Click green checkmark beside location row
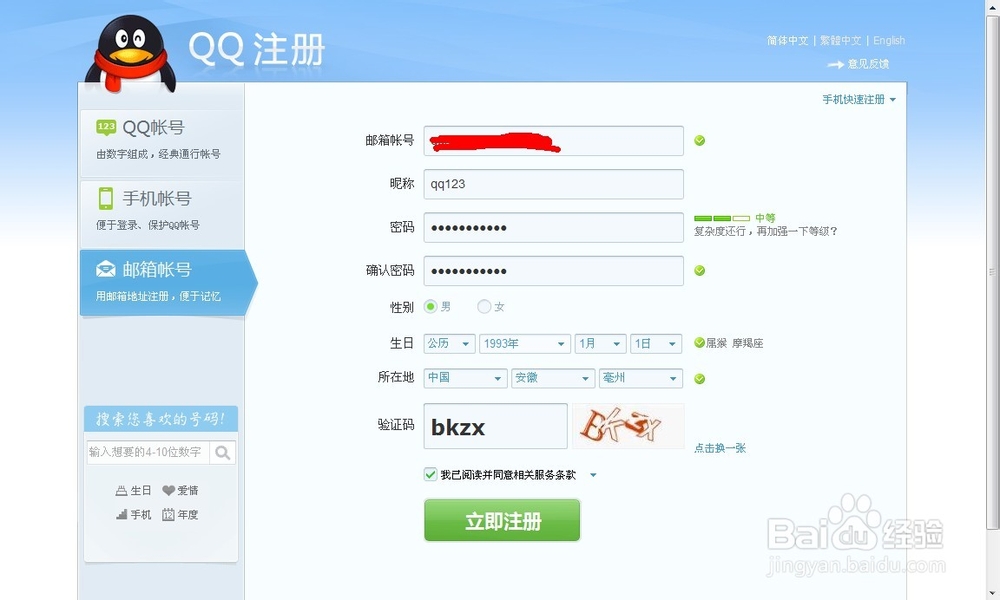Viewport: 1000px width, 600px height. [700, 379]
